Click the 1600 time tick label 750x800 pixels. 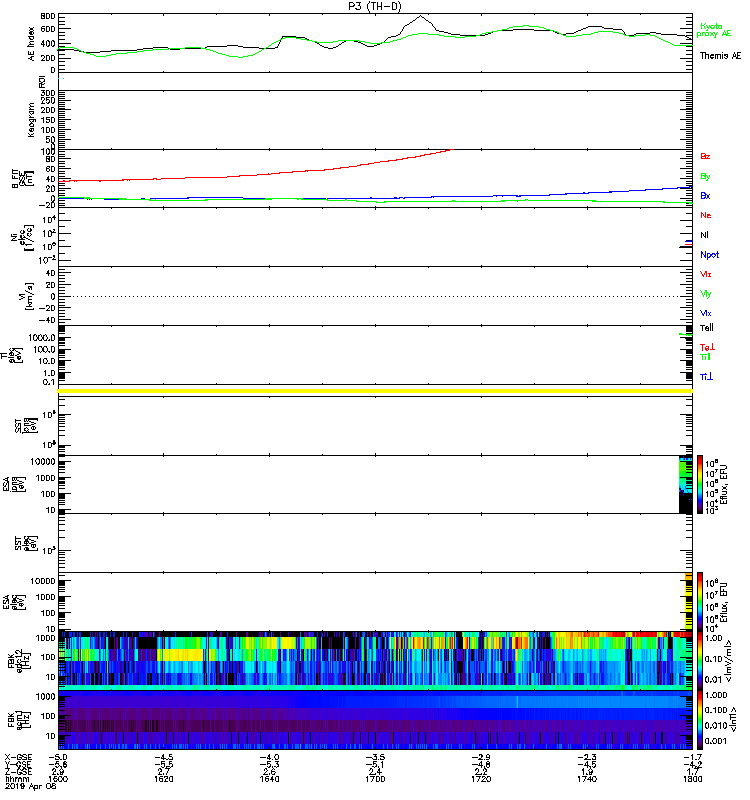point(58,779)
